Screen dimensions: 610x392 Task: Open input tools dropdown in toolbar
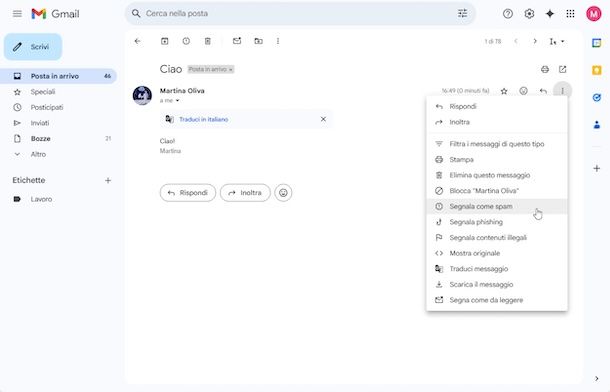click(557, 41)
